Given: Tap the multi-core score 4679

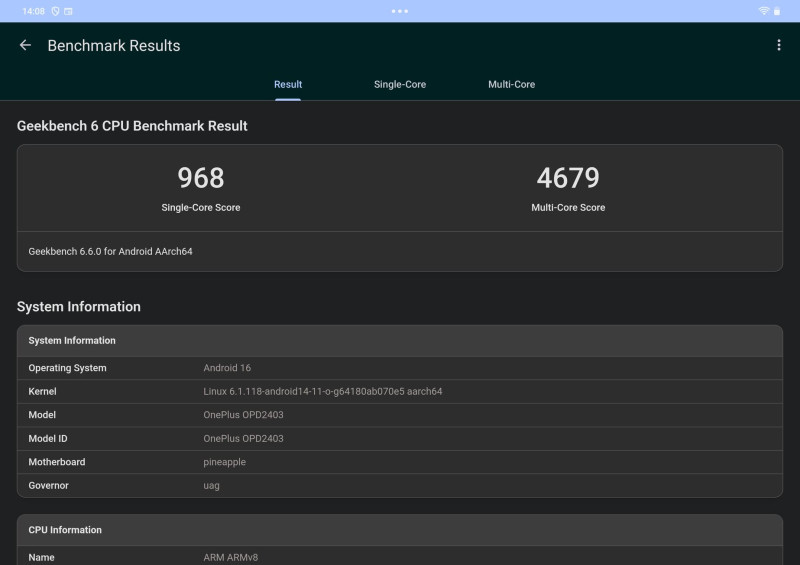Looking at the screenshot, I should click(x=568, y=178).
